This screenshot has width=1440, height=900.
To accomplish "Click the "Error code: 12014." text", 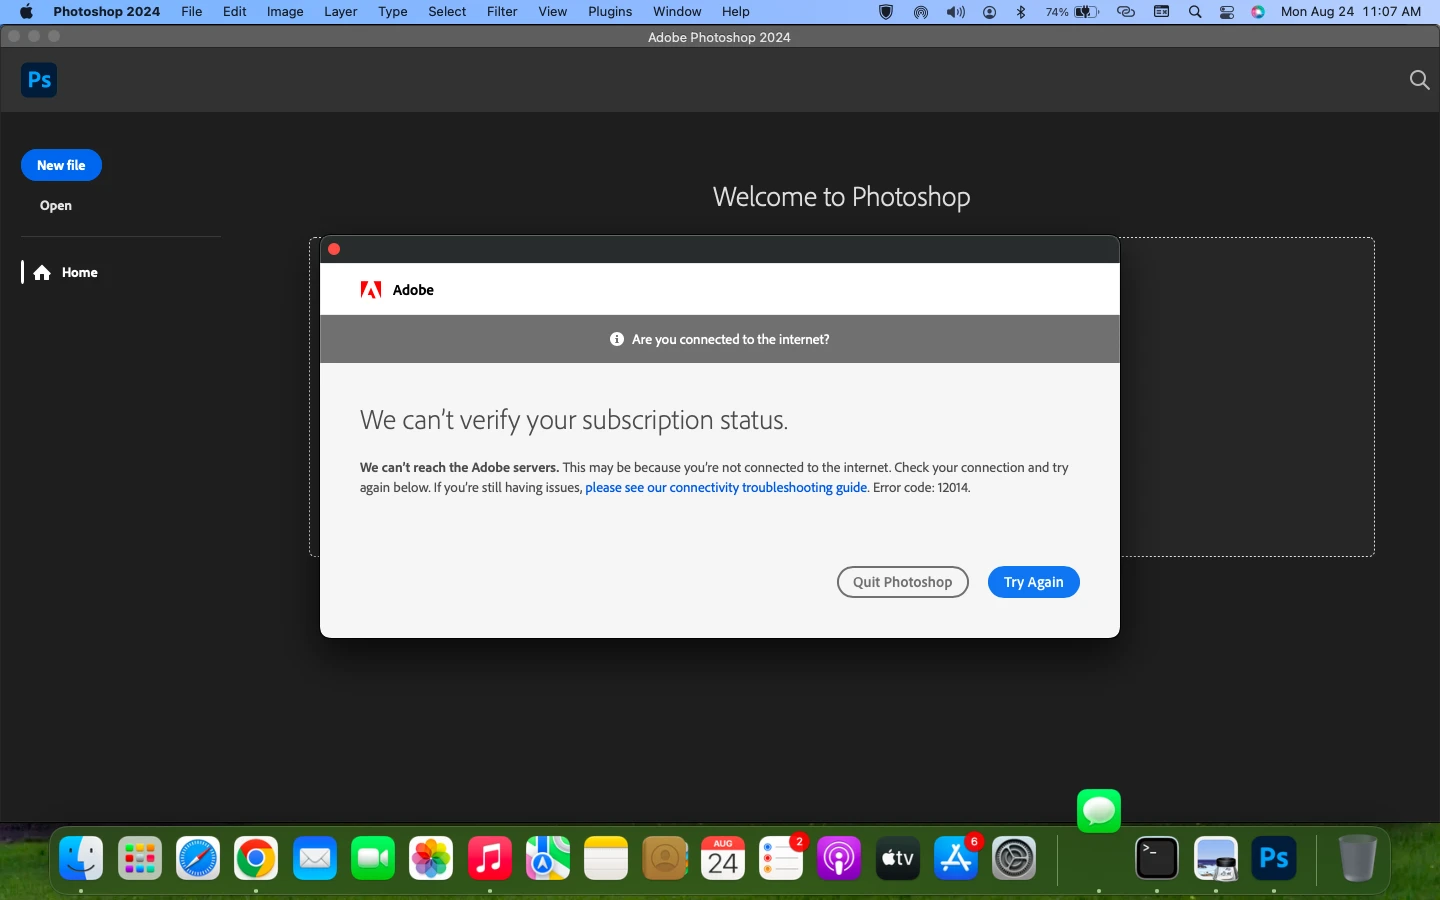I will point(922,488).
